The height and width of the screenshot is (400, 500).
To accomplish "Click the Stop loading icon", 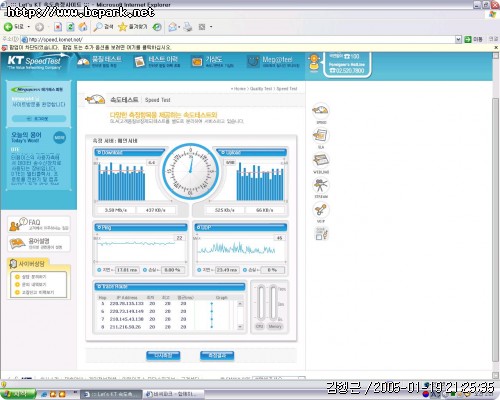I will coord(58,27).
